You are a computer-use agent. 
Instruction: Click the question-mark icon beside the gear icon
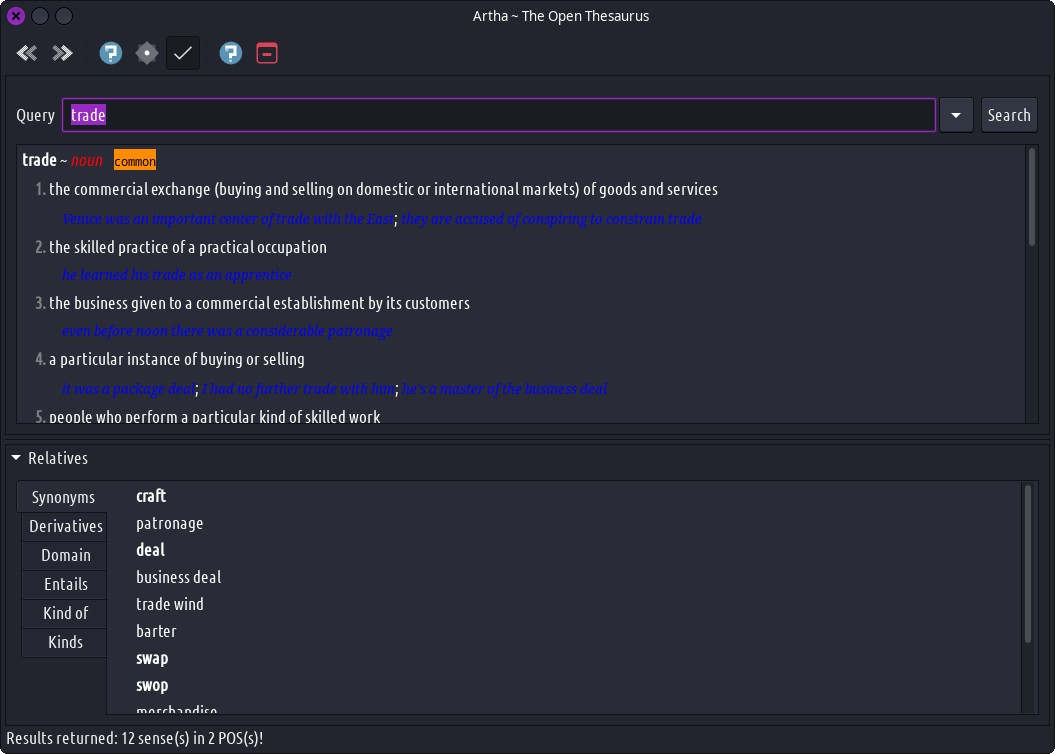111,53
